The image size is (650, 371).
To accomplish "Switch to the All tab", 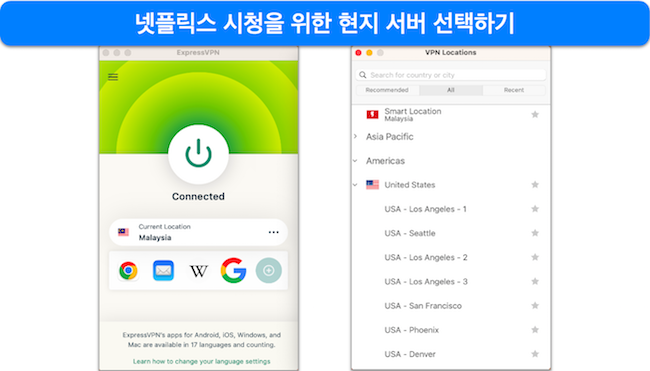I will coord(451,90).
